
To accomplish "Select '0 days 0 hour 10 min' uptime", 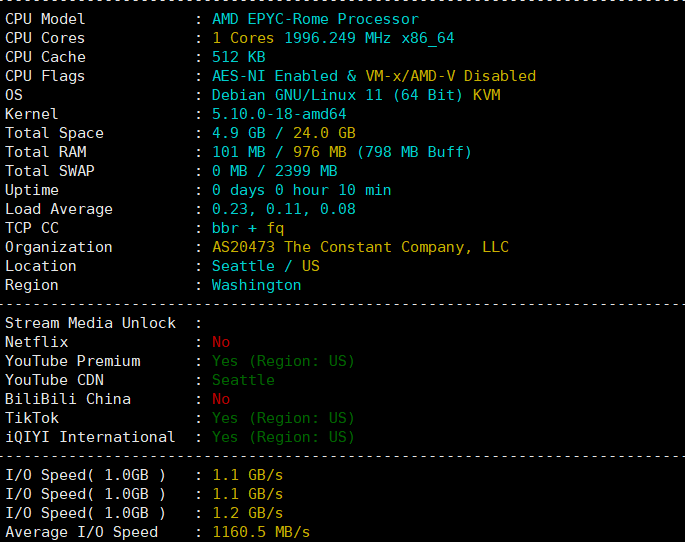I will (x=301, y=190).
